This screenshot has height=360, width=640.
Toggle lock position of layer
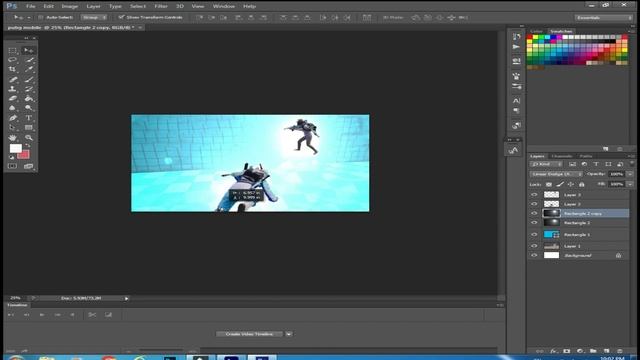pyautogui.click(x=571, y=184)
